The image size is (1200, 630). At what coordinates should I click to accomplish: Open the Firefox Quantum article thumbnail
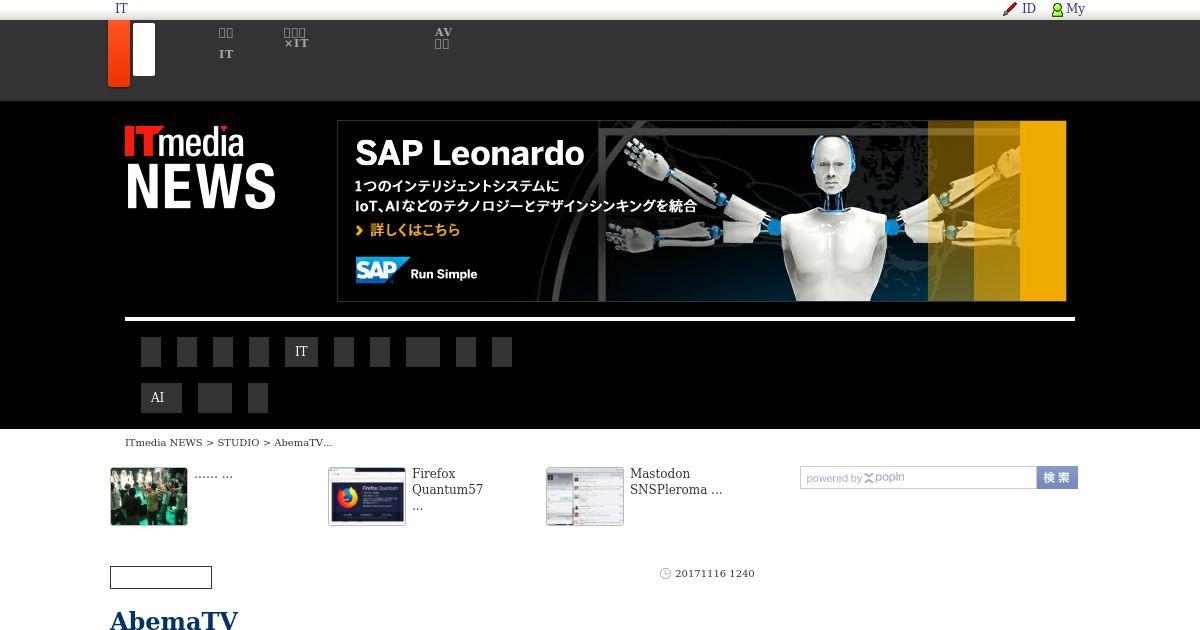367,496
